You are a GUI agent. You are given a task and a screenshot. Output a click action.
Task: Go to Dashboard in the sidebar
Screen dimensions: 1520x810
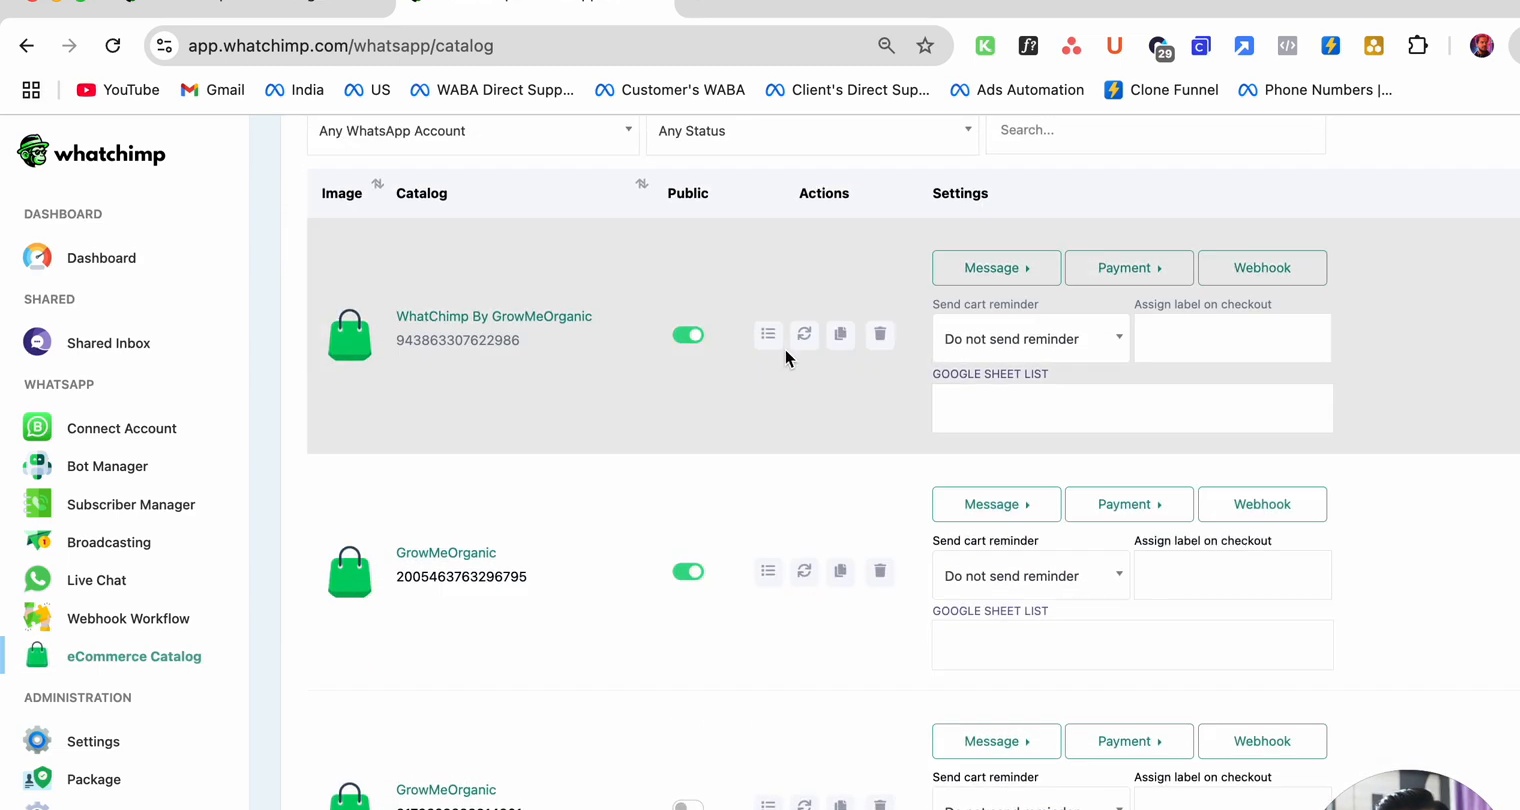[x=101, y=258]
